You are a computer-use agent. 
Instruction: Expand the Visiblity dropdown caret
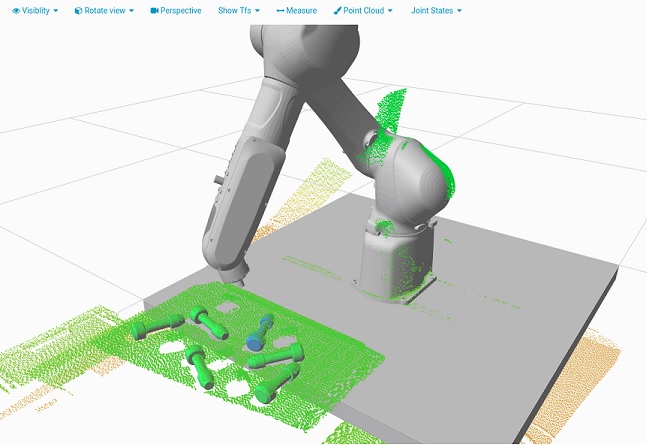[x=56, y=11]
